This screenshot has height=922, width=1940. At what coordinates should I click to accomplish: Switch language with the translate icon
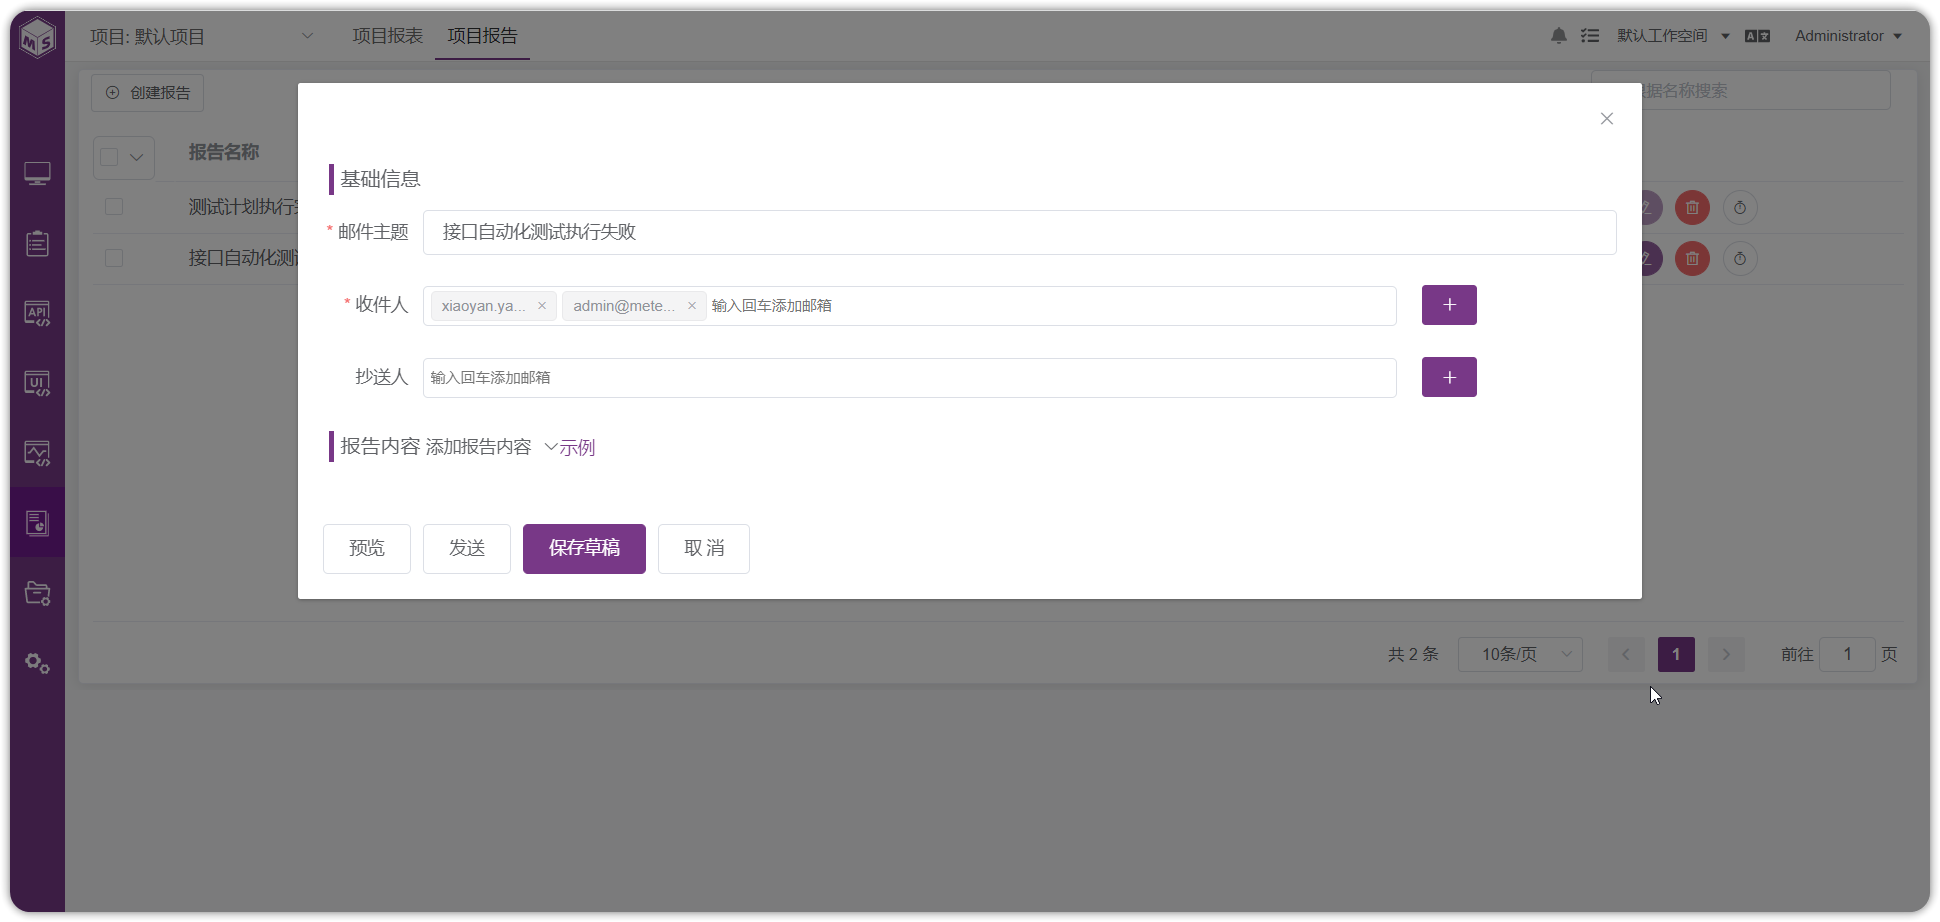[x=1757, y=36]
